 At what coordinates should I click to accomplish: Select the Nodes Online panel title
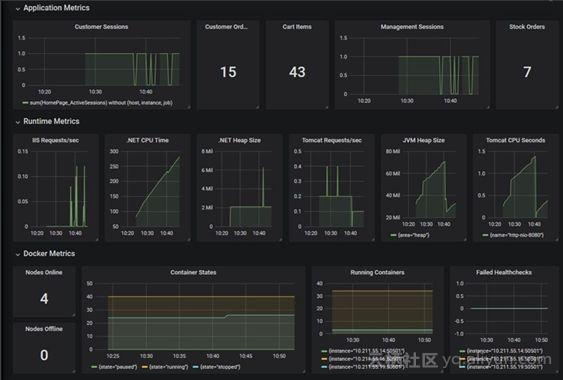pos(44,273)
